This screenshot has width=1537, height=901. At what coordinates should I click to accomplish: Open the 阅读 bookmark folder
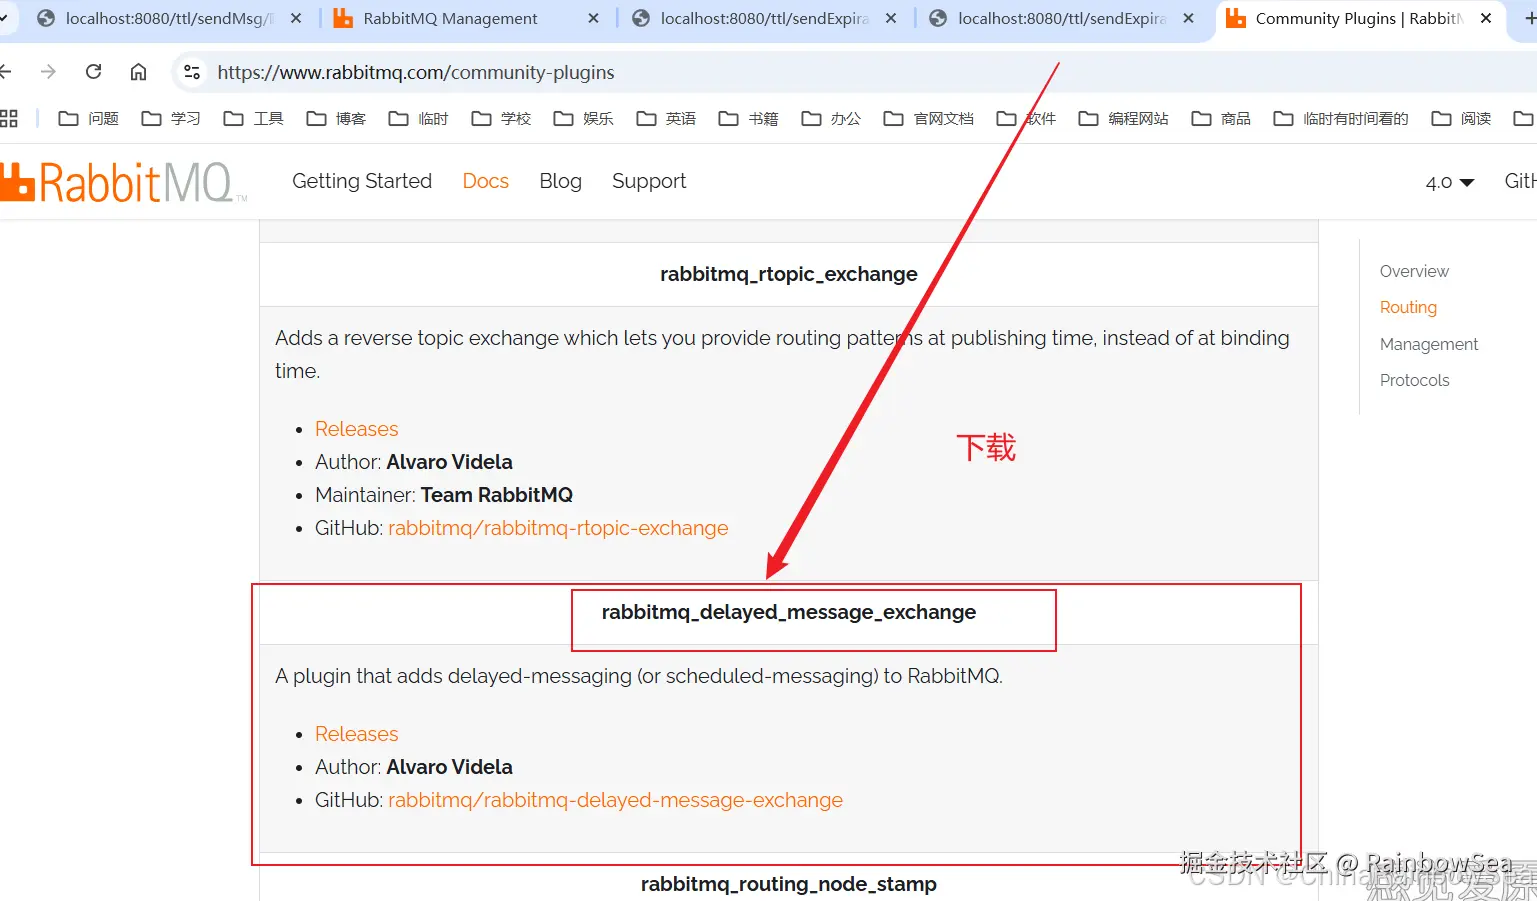1461,118
